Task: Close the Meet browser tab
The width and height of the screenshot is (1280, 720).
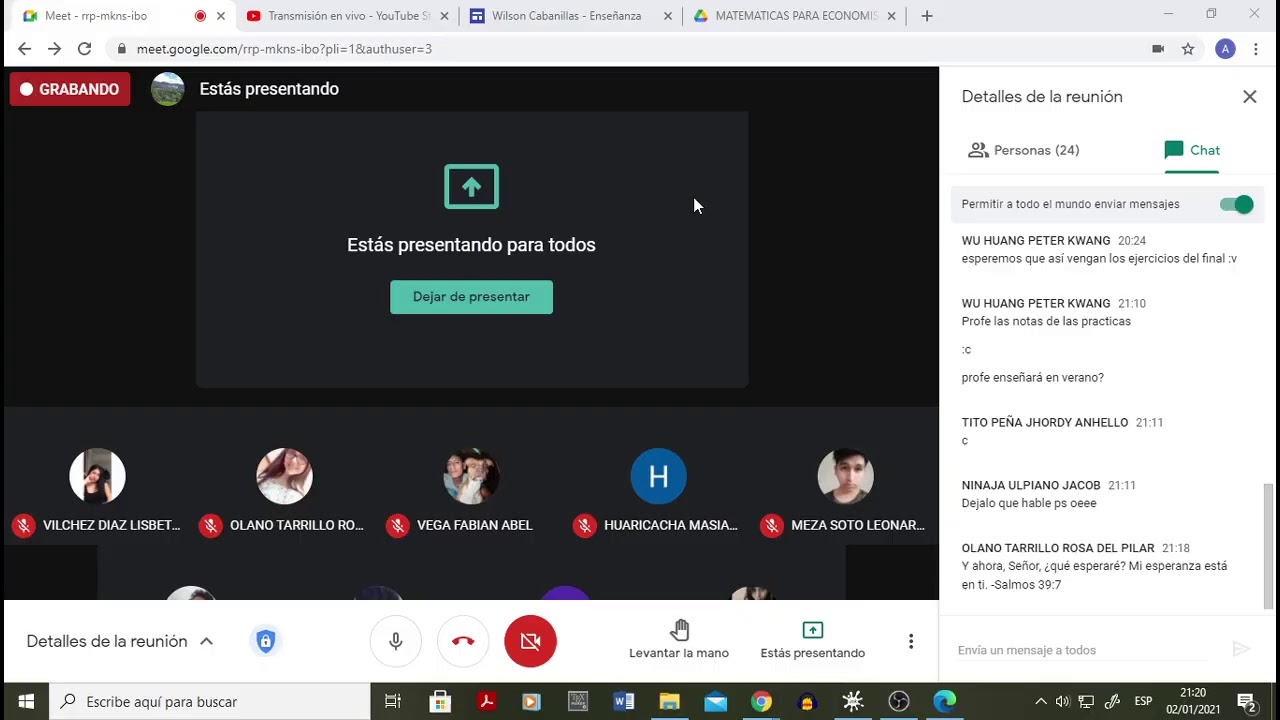Action: (221, 16)
